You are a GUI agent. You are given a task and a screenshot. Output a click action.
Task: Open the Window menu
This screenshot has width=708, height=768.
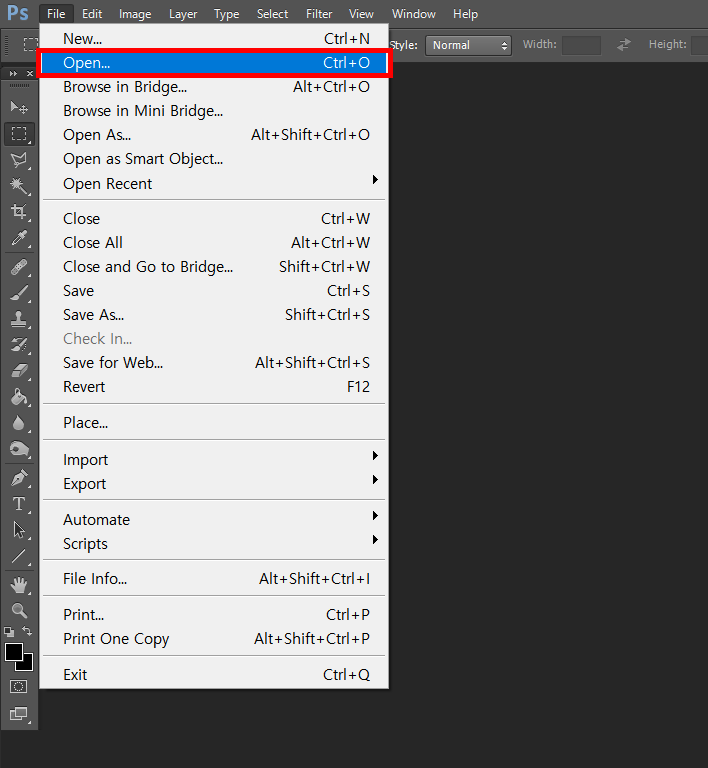click(413, 14)
